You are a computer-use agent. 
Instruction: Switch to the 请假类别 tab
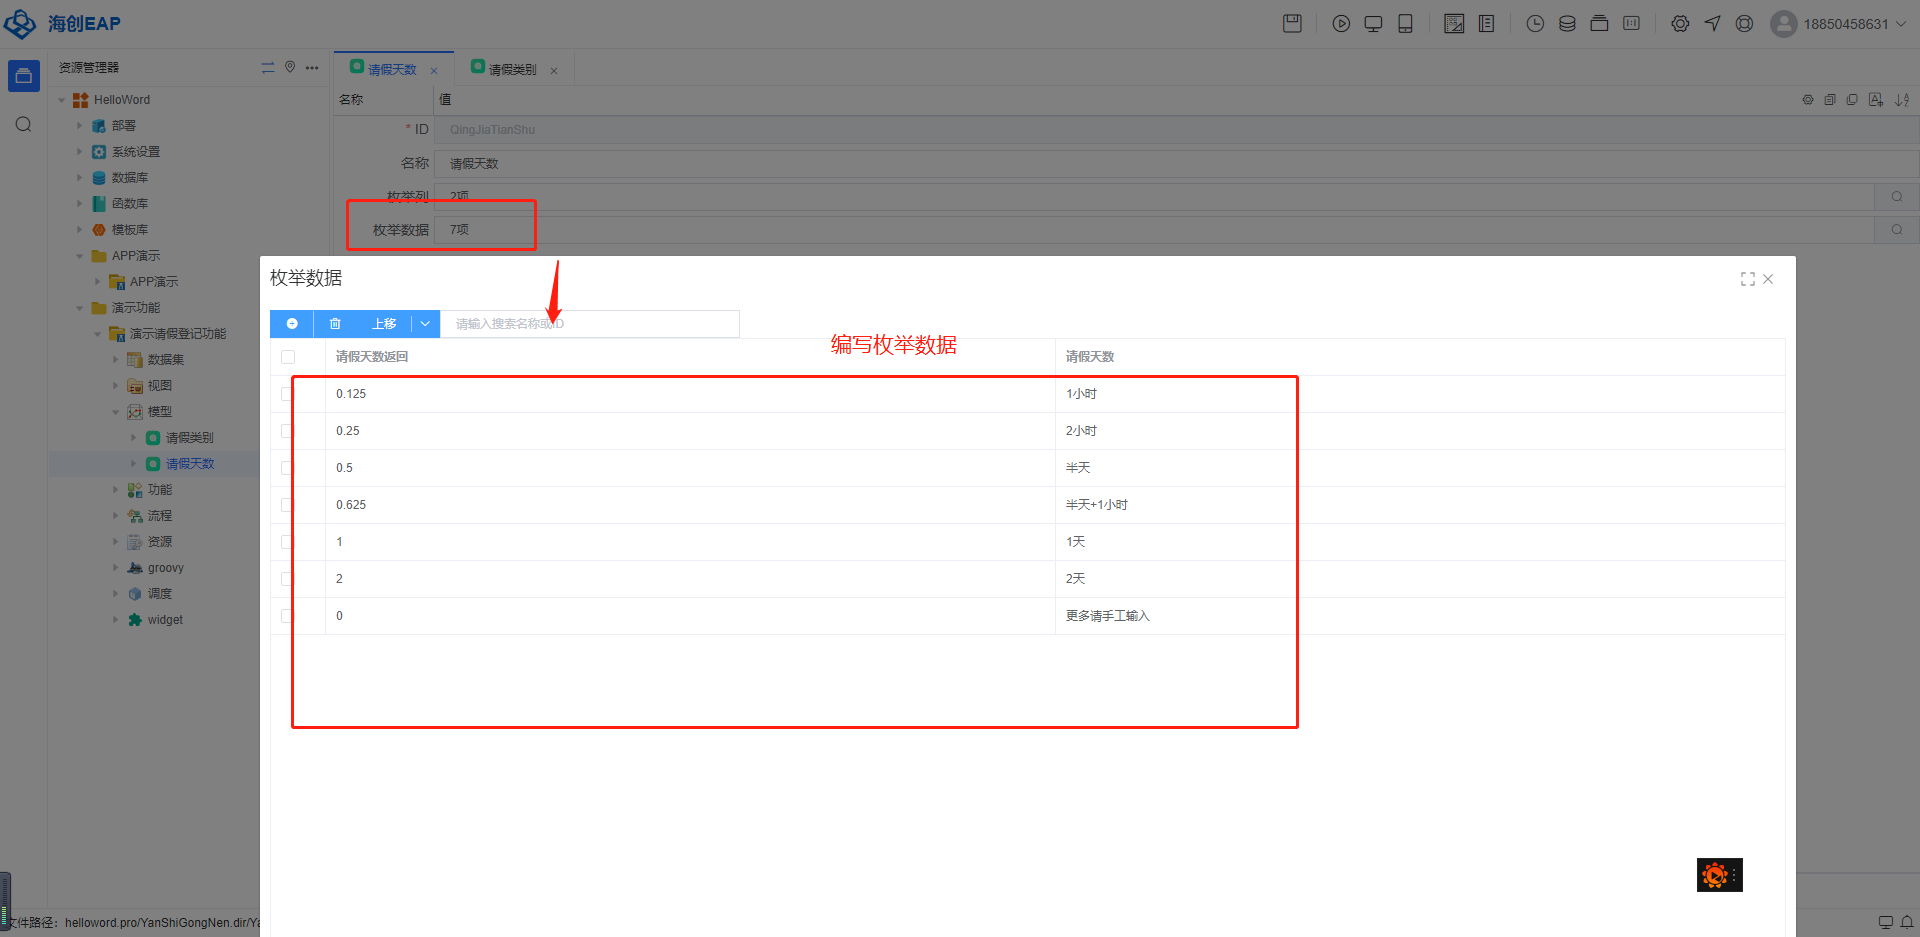tap(512, 69)
